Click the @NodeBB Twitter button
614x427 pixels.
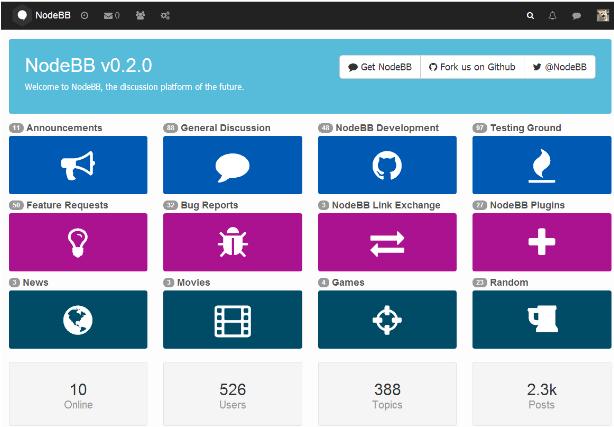(560, 67)
